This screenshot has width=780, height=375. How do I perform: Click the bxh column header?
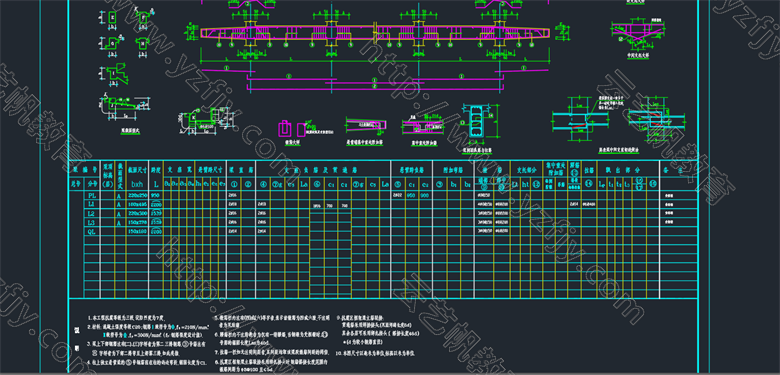136,184
